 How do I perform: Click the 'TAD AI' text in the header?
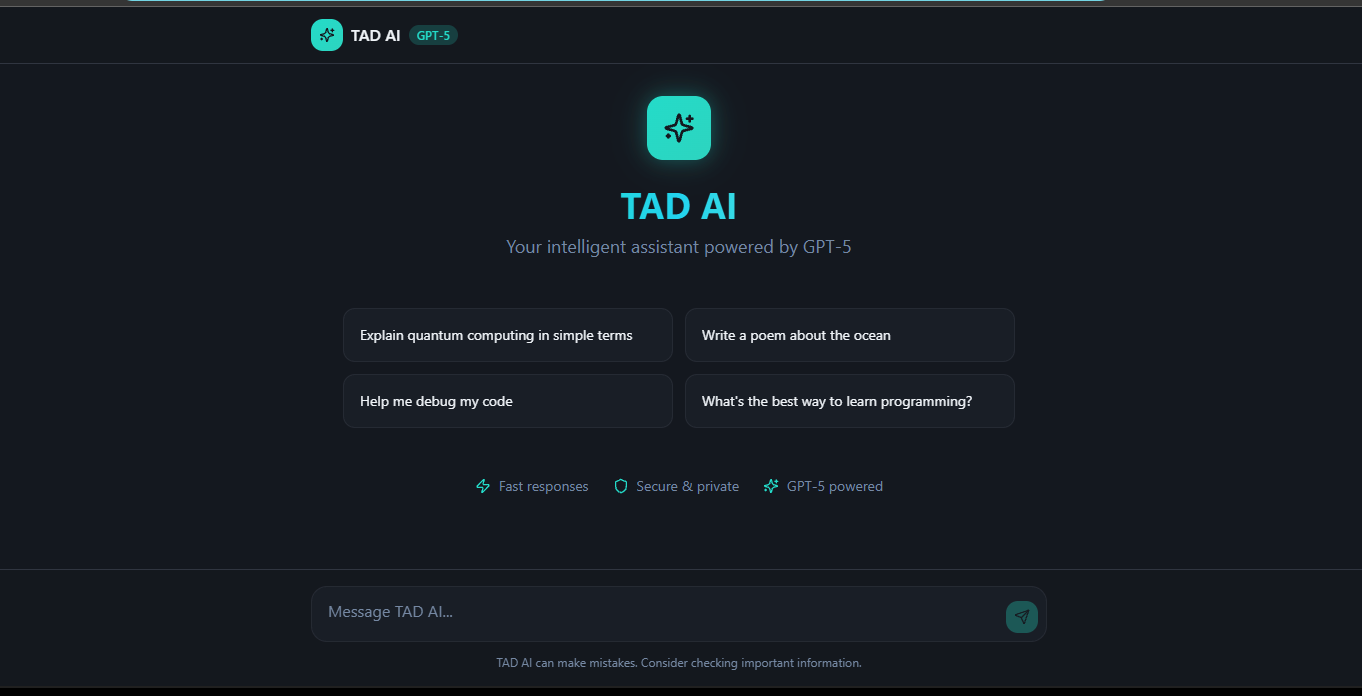pyautogui.click(x=374, y=34)
